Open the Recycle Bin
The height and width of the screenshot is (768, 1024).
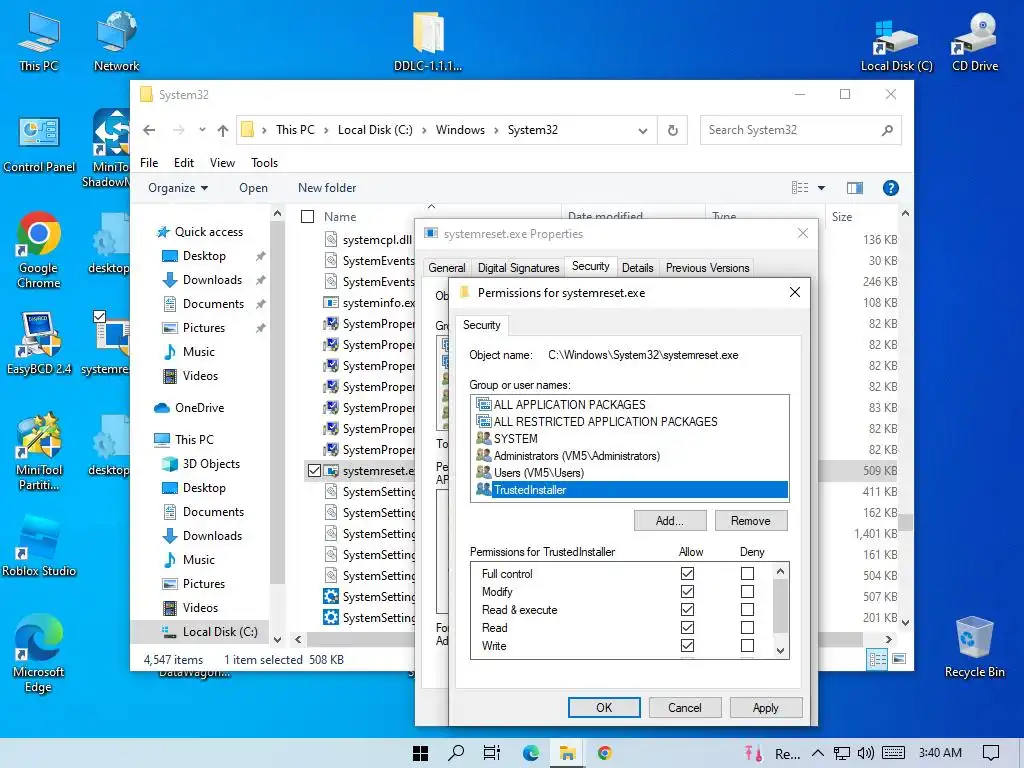click(x=974, y=647)
